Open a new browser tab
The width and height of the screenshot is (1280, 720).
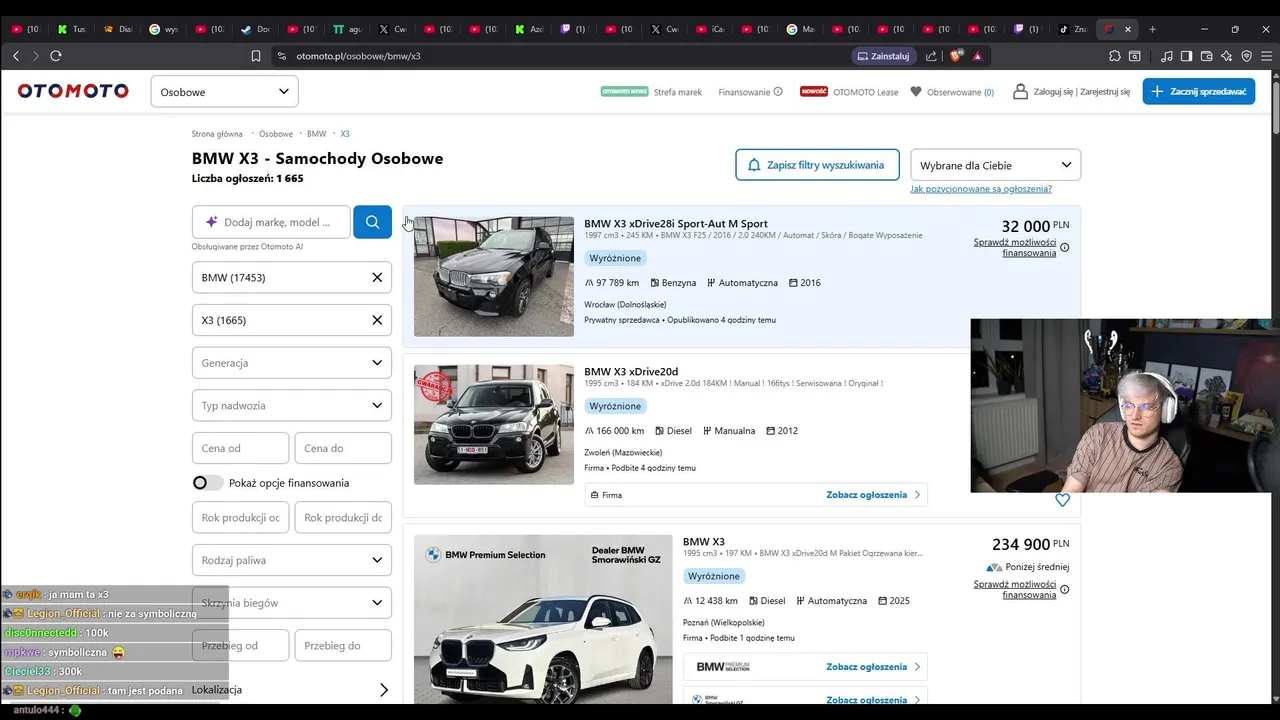[x=1152, y=29]
